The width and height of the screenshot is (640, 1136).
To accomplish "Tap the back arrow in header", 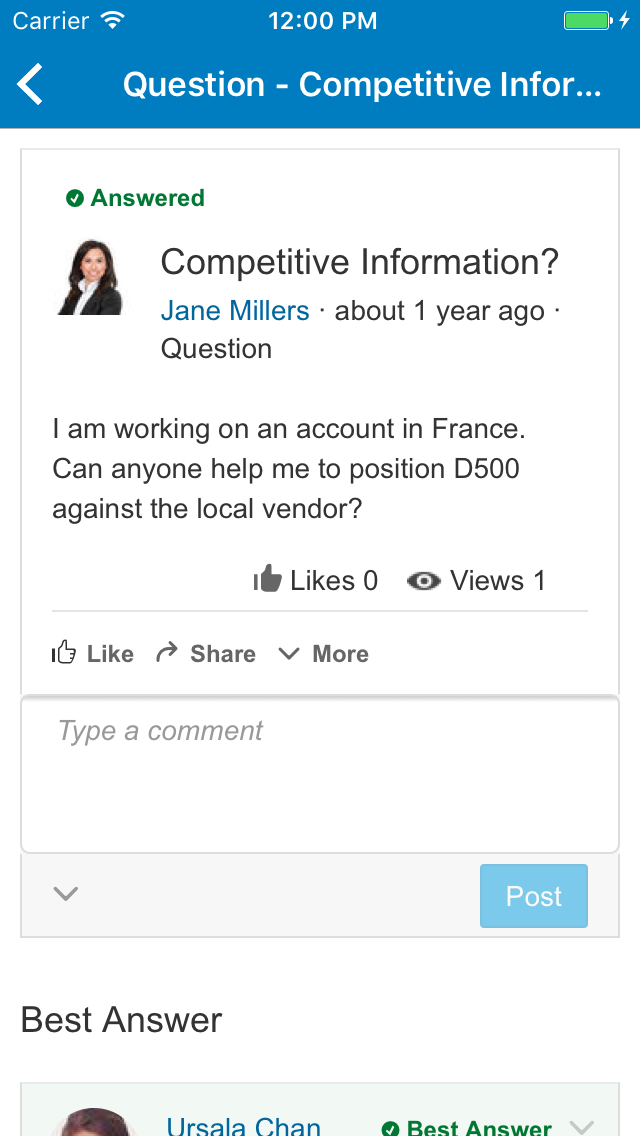I will [31, 85].
